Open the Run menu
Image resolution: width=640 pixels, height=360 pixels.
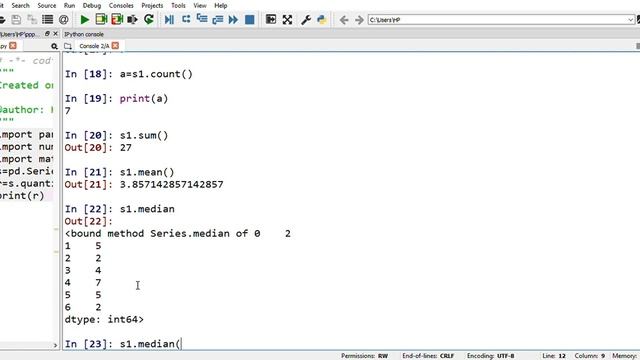pos(69,6)
